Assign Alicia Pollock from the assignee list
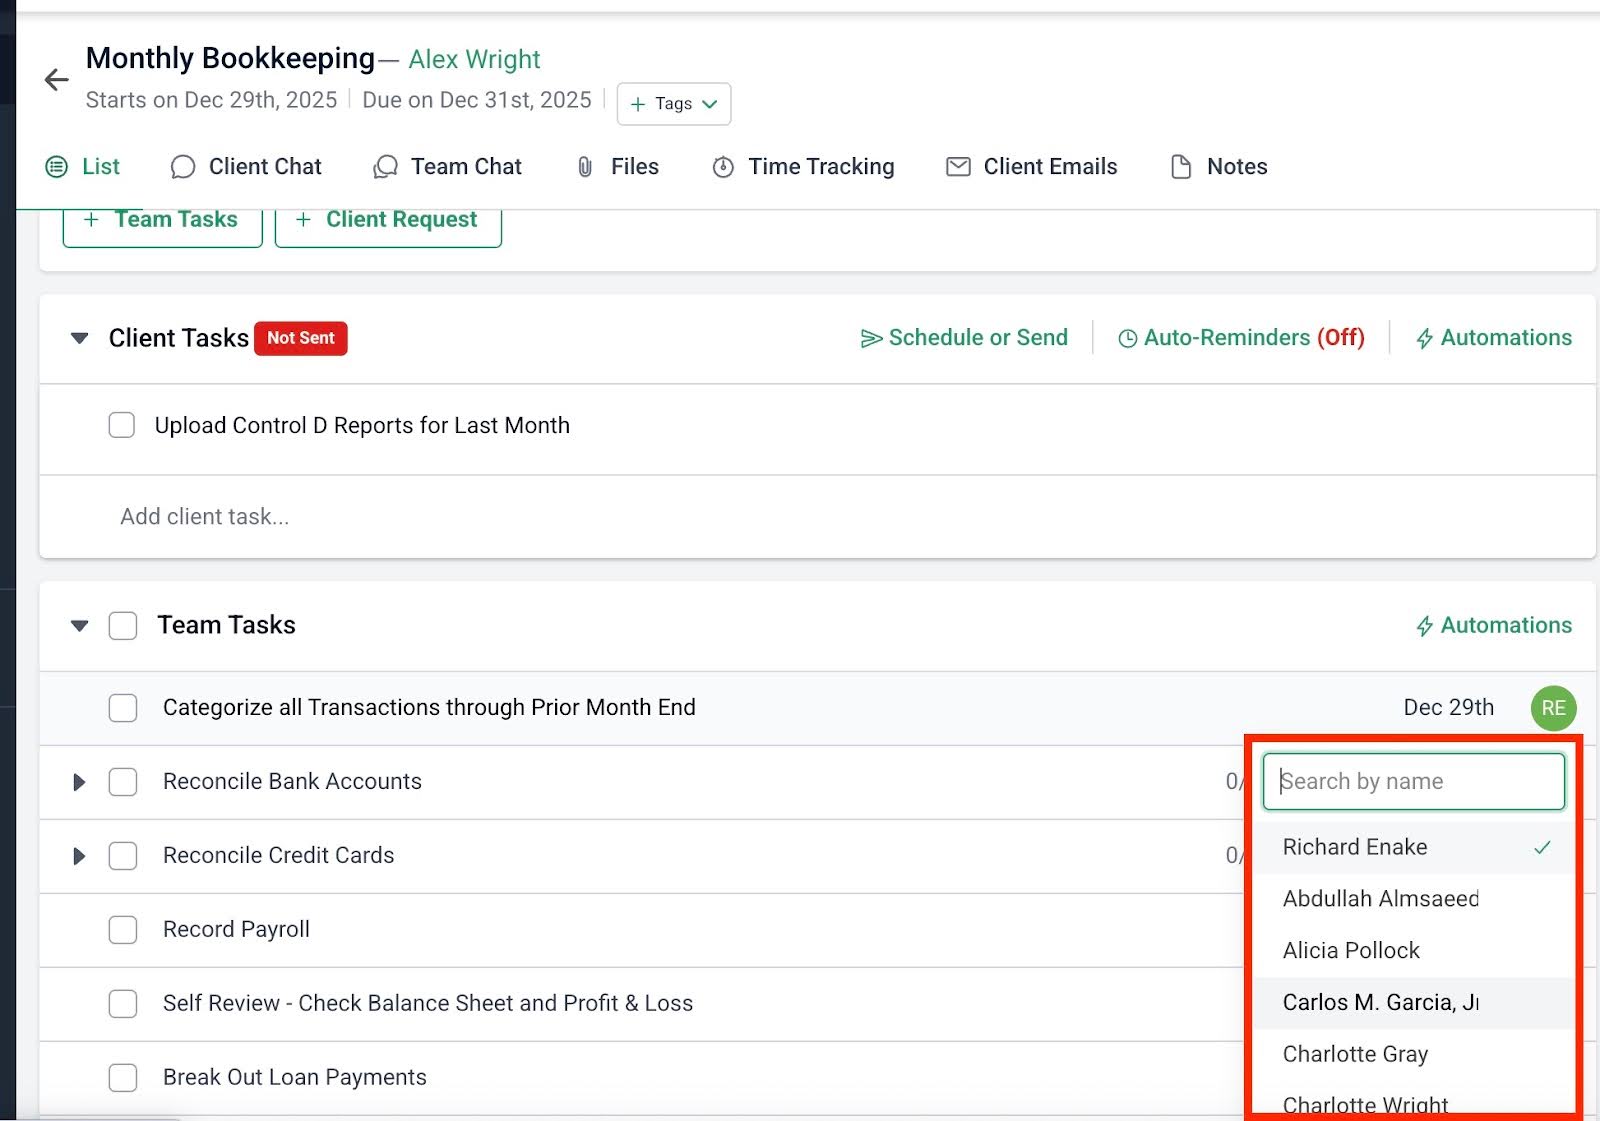The image size is (1600, 1121). tap(1350, 950)
